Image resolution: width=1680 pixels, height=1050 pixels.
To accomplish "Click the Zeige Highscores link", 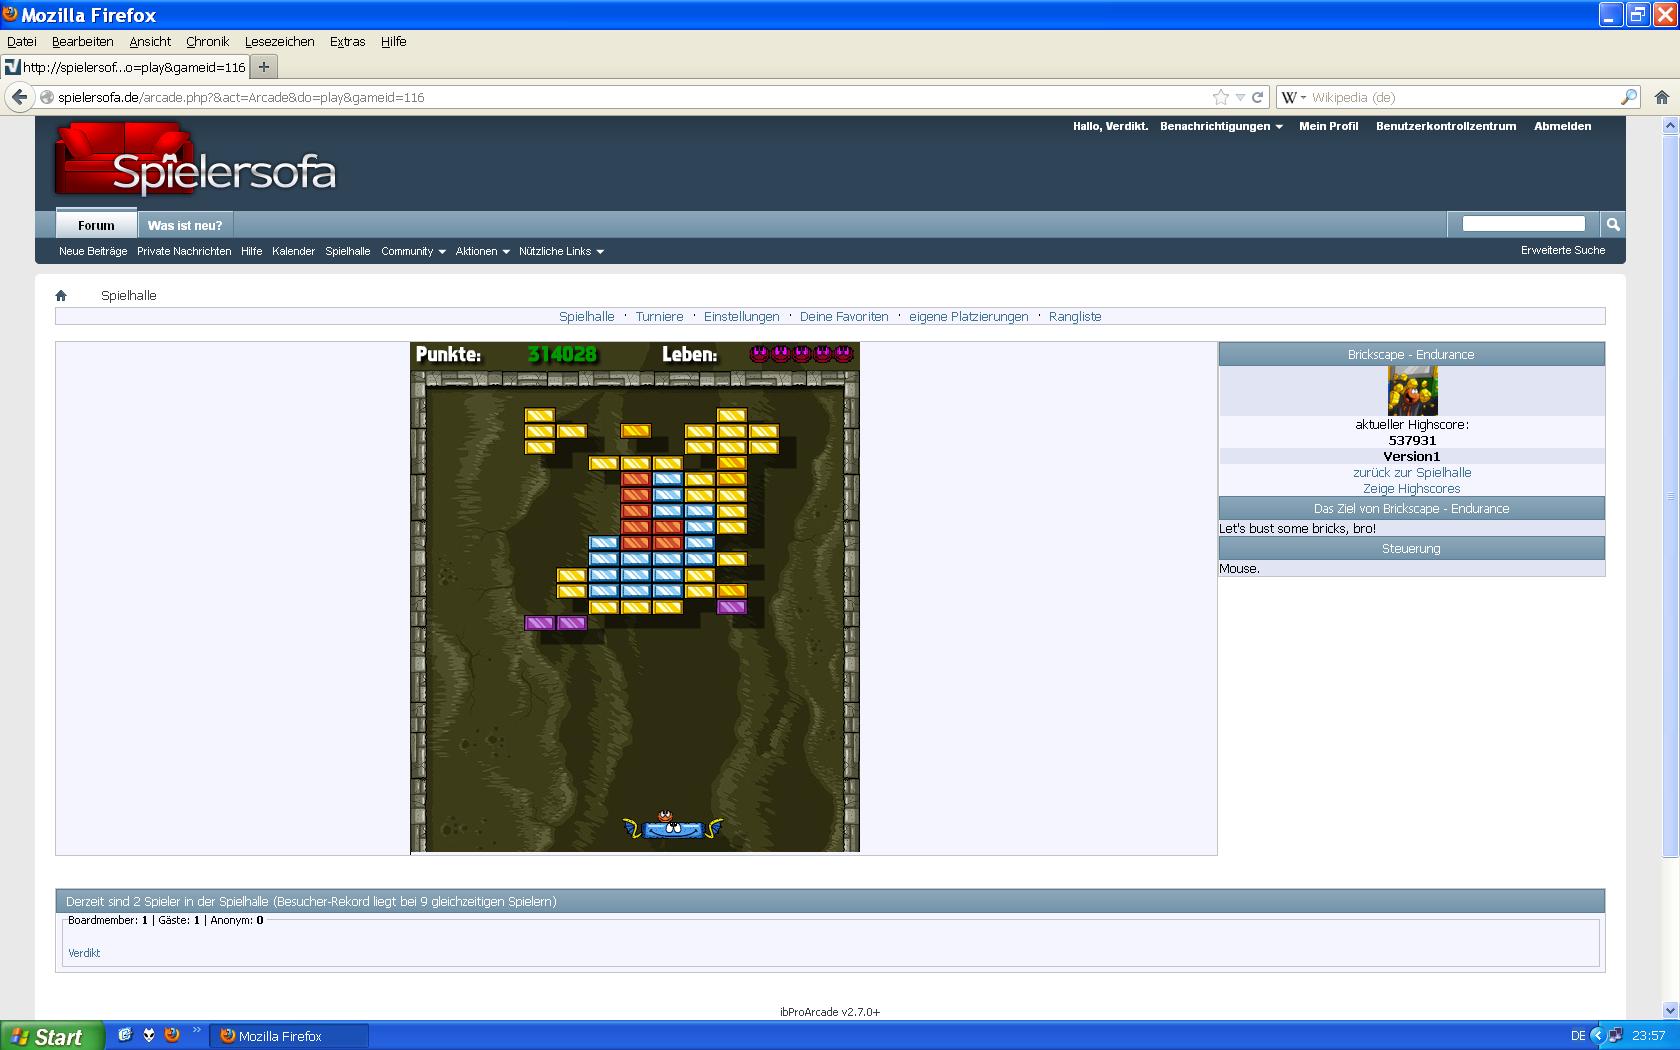I will 1411,489.
